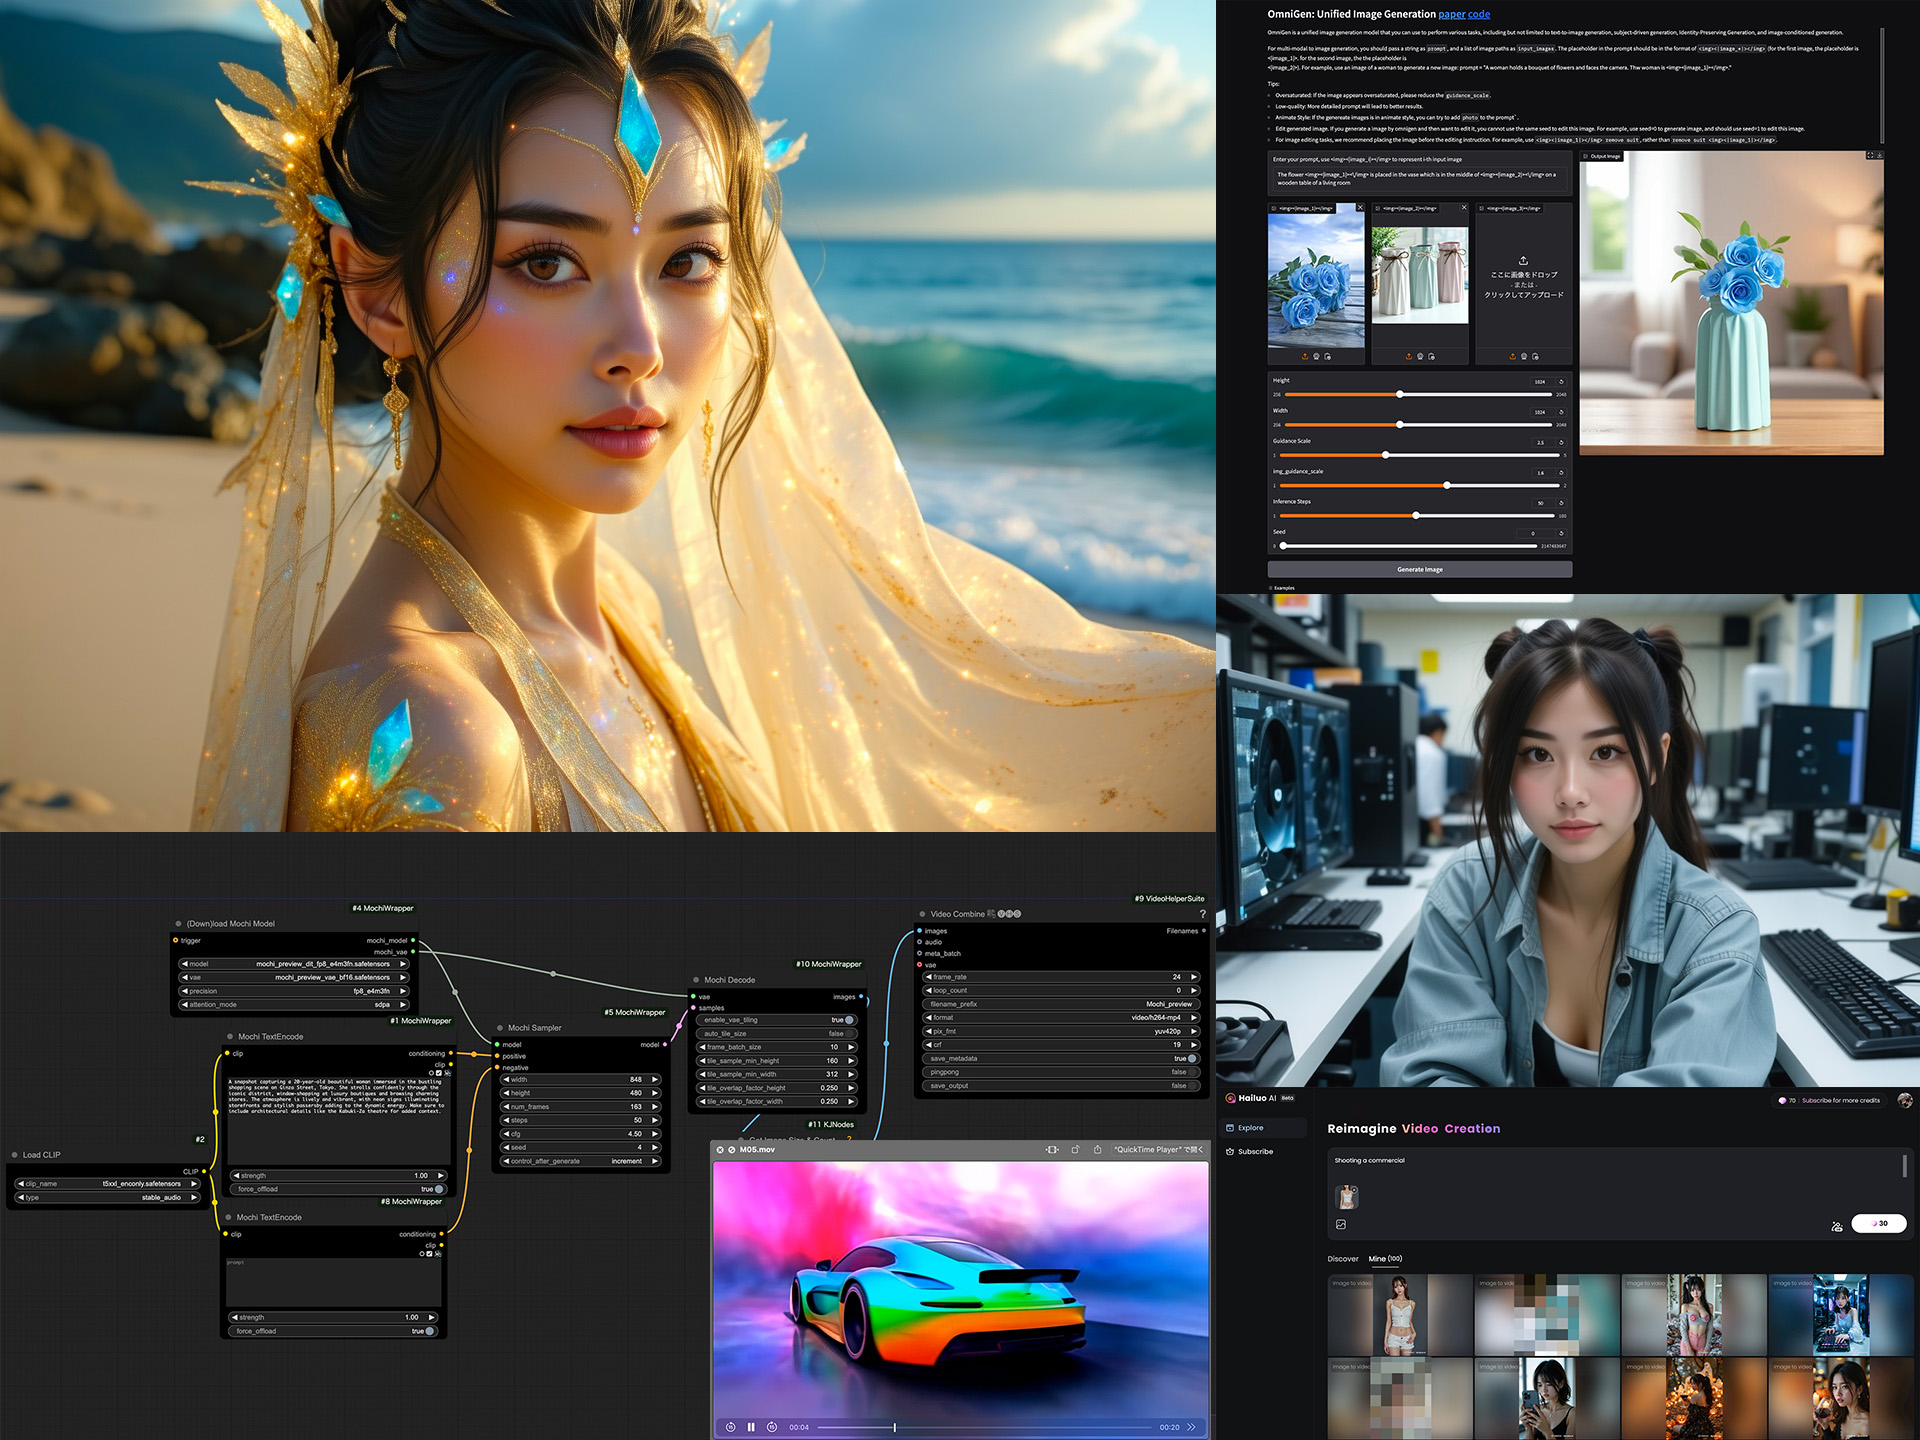
Task: Open Explore in Hailuo AI sidebar
Action: pyautogui.click(x=1250, y=1128)
